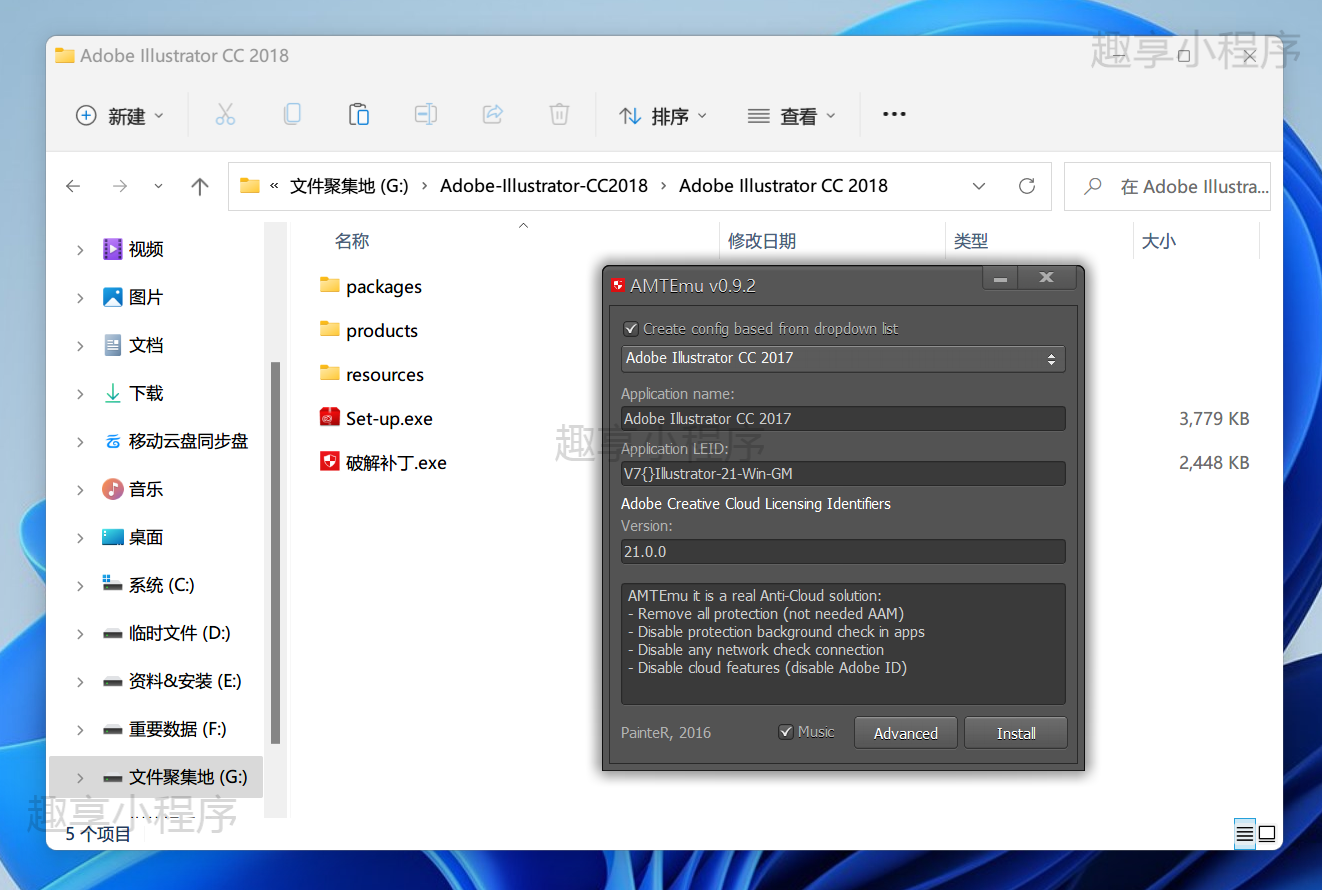The height and width of the screenshot is (890, 1322).
Task: Open the 新建 new item dropdown
Action: (120, 116)
